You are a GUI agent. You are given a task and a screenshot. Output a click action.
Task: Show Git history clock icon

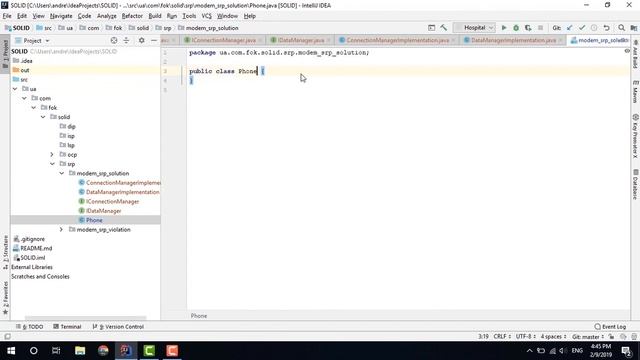tap(594, 28)
